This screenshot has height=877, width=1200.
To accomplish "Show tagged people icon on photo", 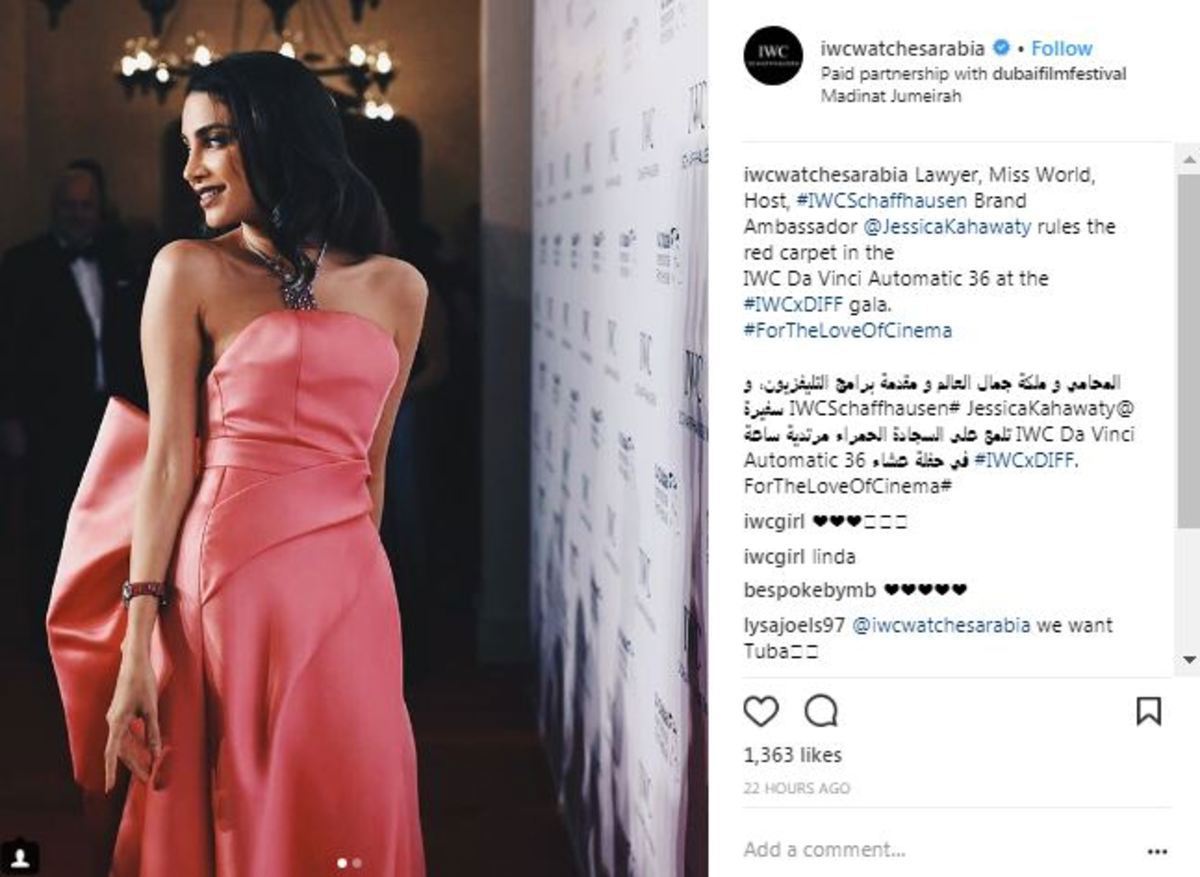I will point(20,857).
